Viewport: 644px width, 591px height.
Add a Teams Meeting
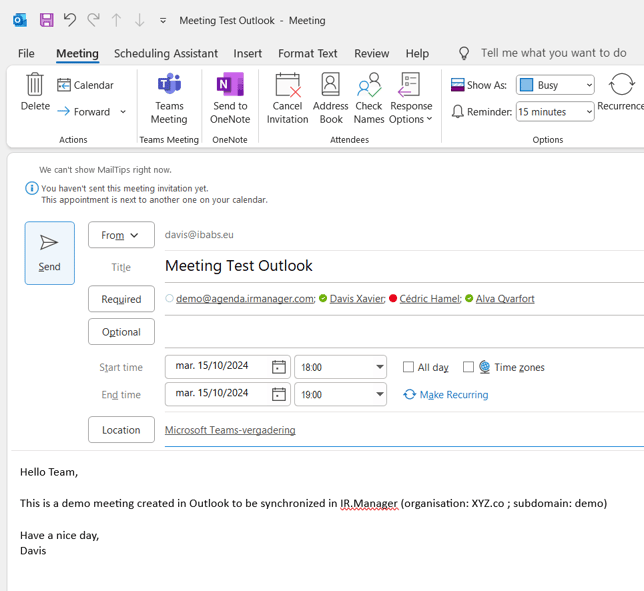point(169,99)
